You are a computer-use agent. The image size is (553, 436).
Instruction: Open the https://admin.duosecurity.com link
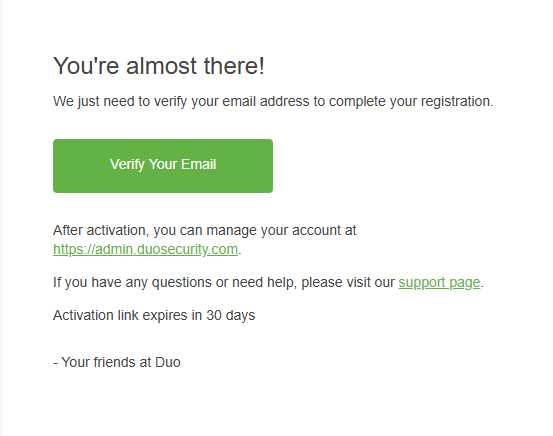pos(145,249)
